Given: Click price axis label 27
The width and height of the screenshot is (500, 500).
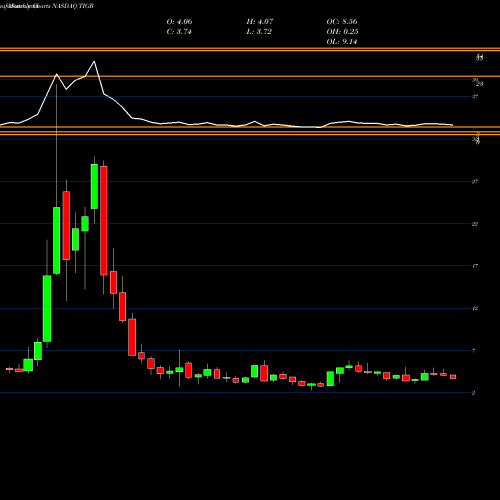Looking at the screenshot, I should 475,181.
